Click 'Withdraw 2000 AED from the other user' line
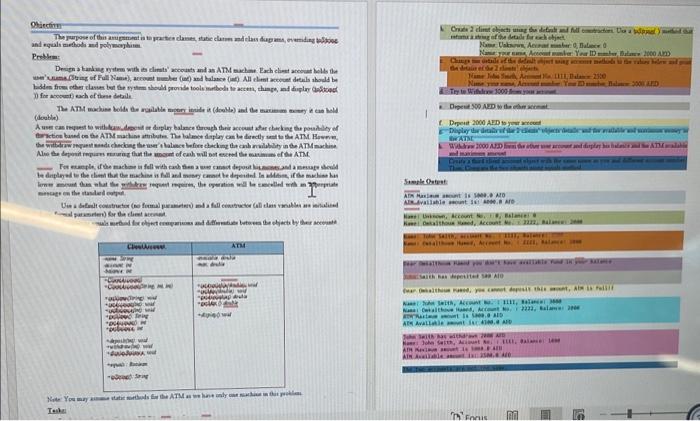The width and height of the screenshot is (700, 421). [x=568, y=146]
